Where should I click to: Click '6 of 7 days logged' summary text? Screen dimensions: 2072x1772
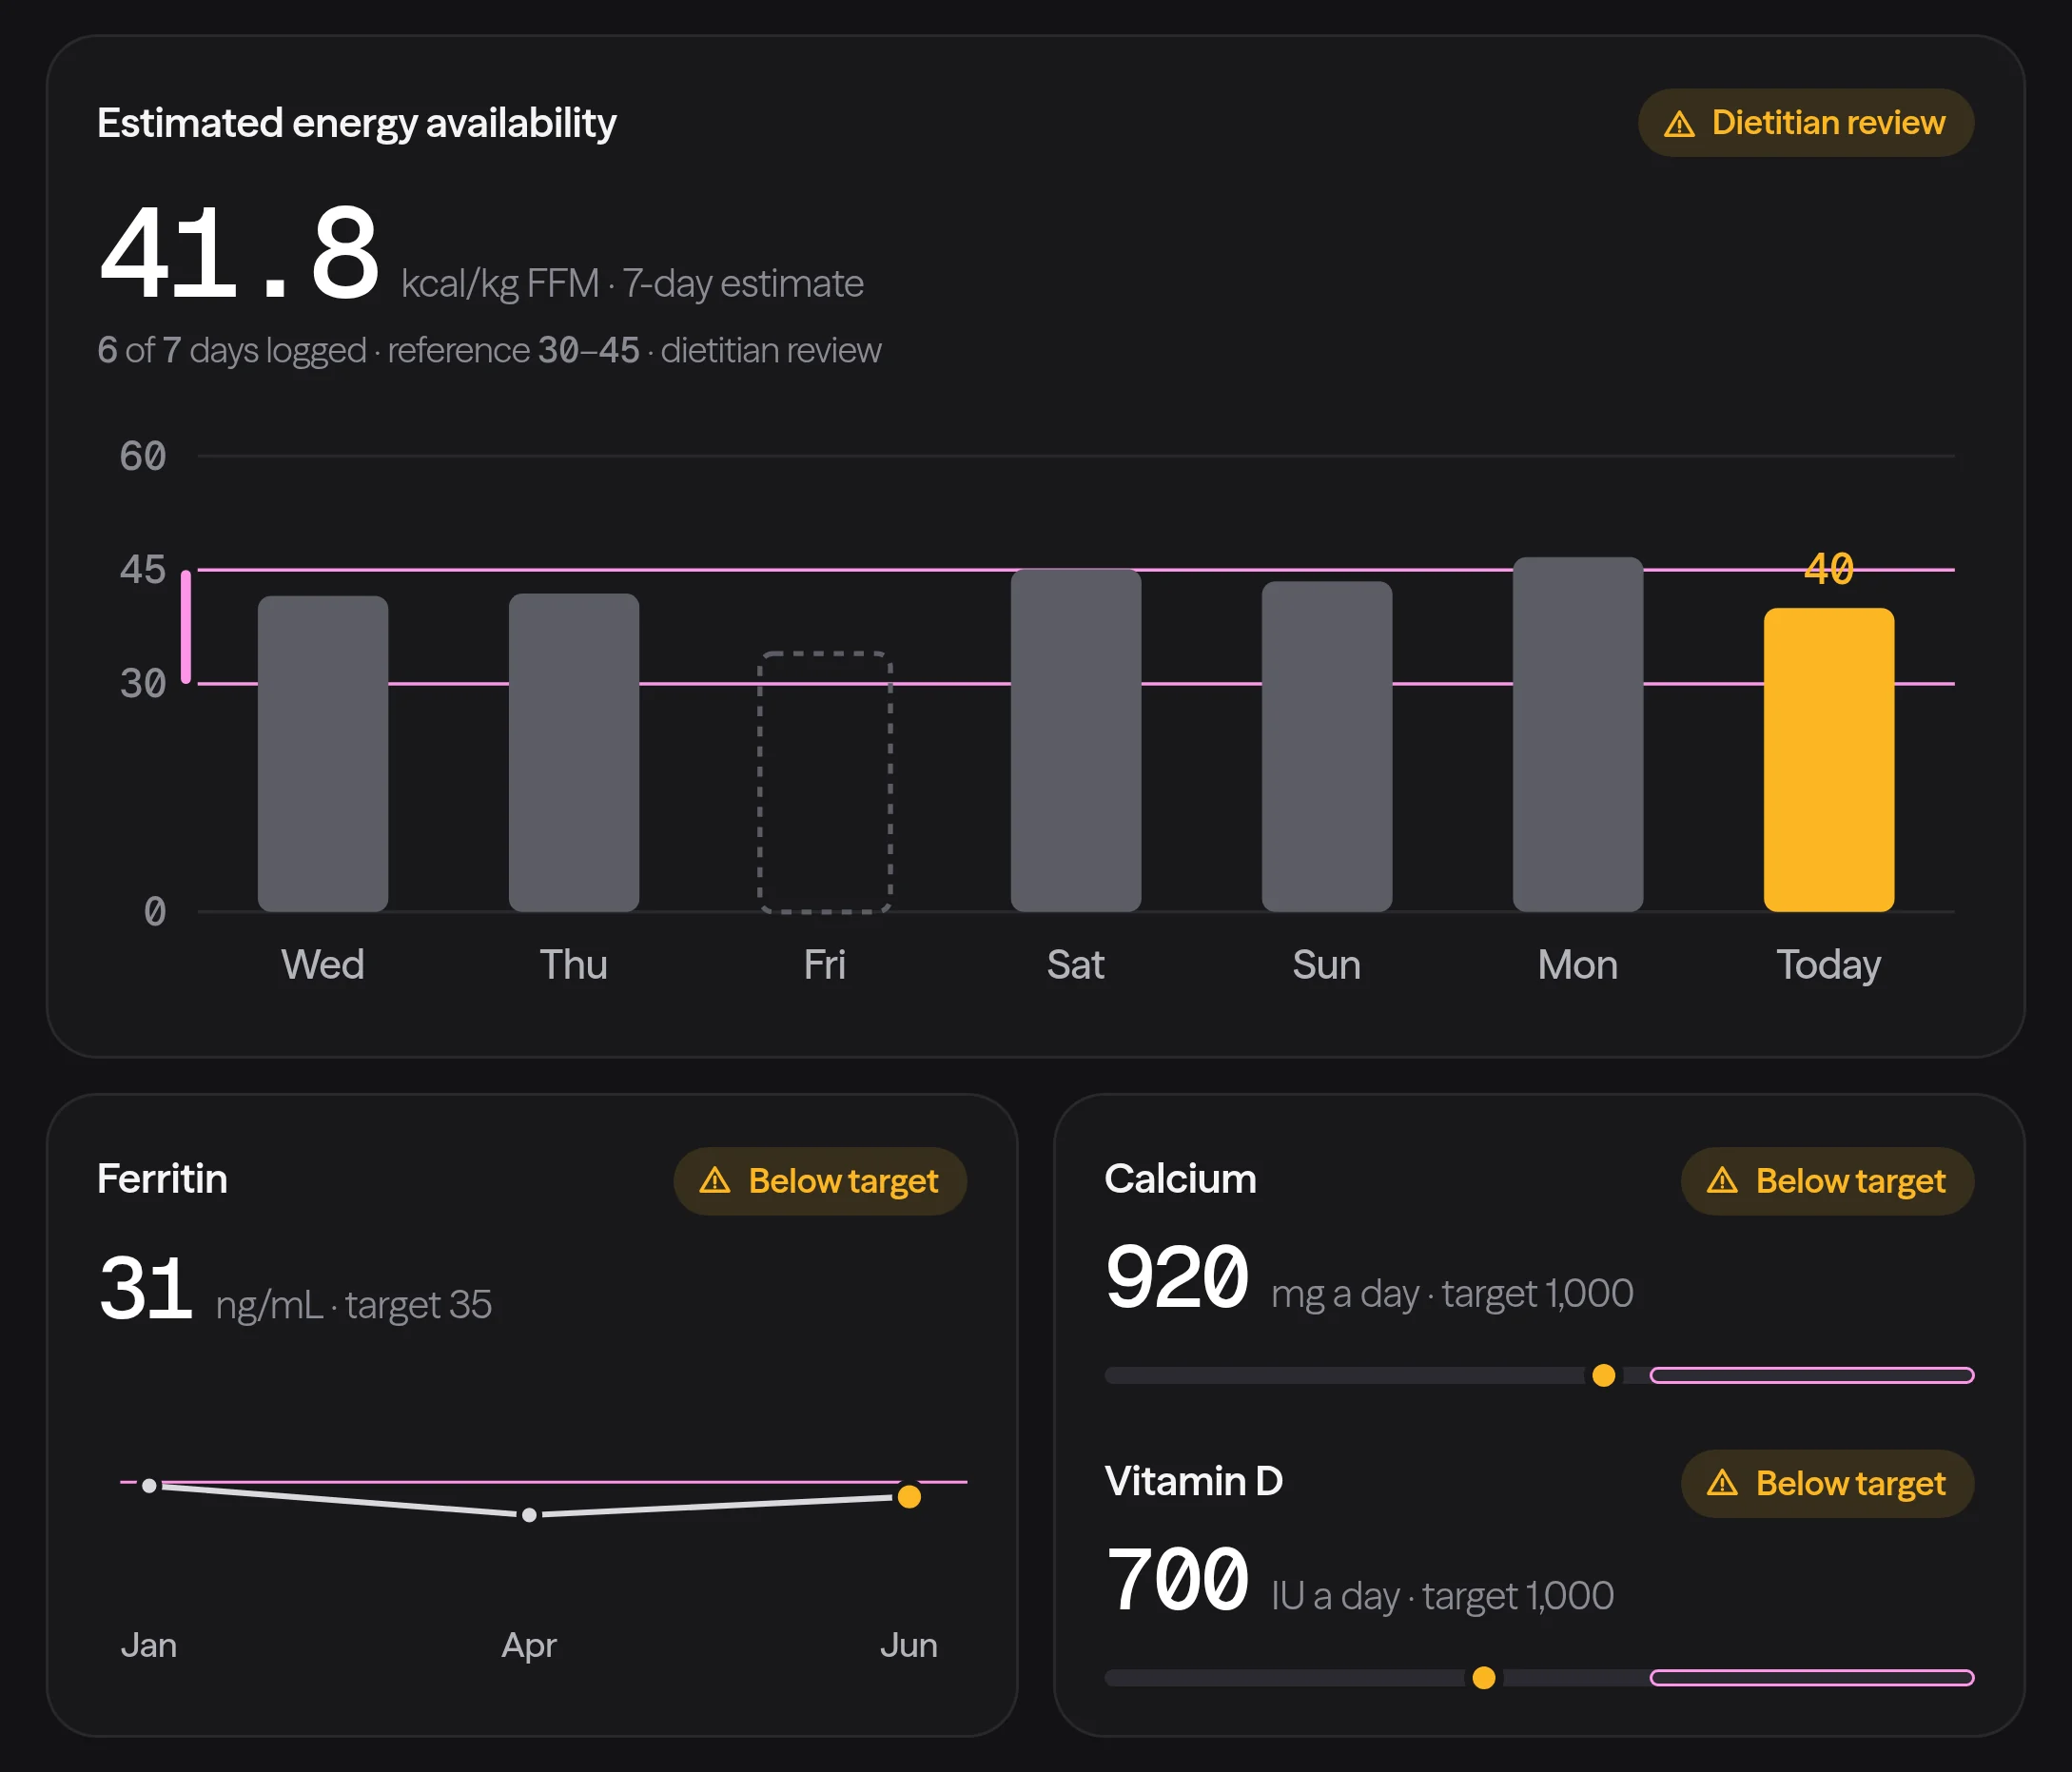point(232,350)
